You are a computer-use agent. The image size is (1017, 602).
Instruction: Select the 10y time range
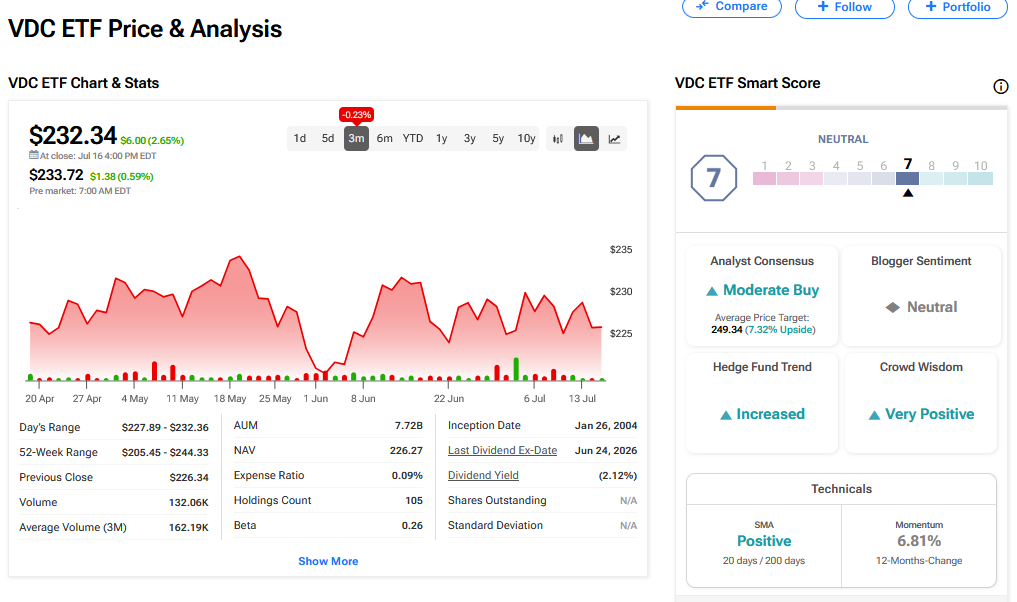(x=526, y=138)
